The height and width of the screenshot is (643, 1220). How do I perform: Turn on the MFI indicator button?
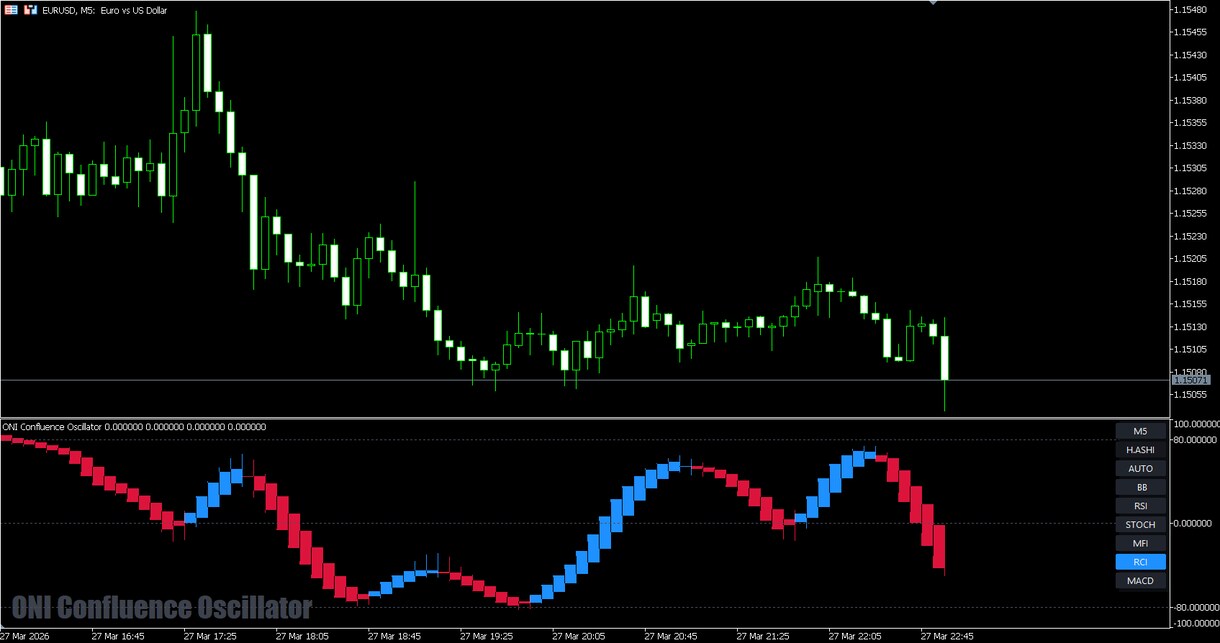click(1140, 543)
